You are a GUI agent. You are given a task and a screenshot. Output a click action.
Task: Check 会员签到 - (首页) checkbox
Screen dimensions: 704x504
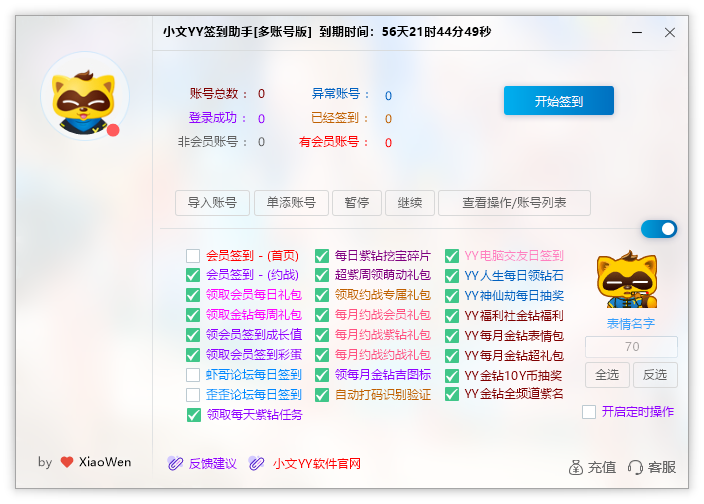point(193,256)
